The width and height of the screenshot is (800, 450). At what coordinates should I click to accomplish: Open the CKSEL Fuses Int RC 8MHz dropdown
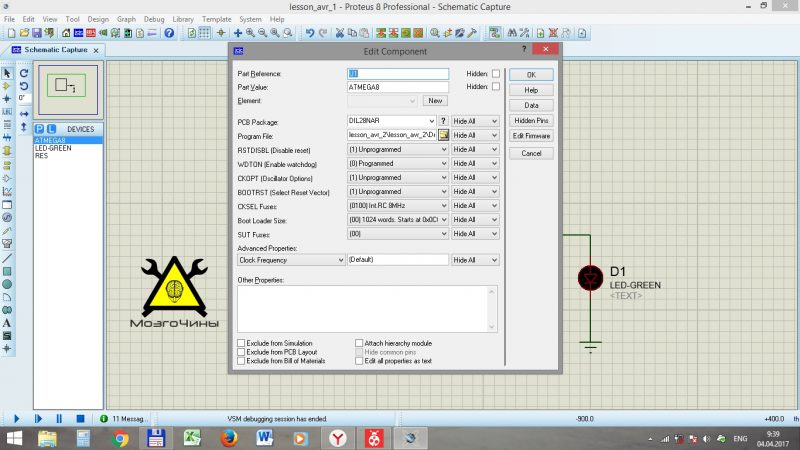coord(397,206)
